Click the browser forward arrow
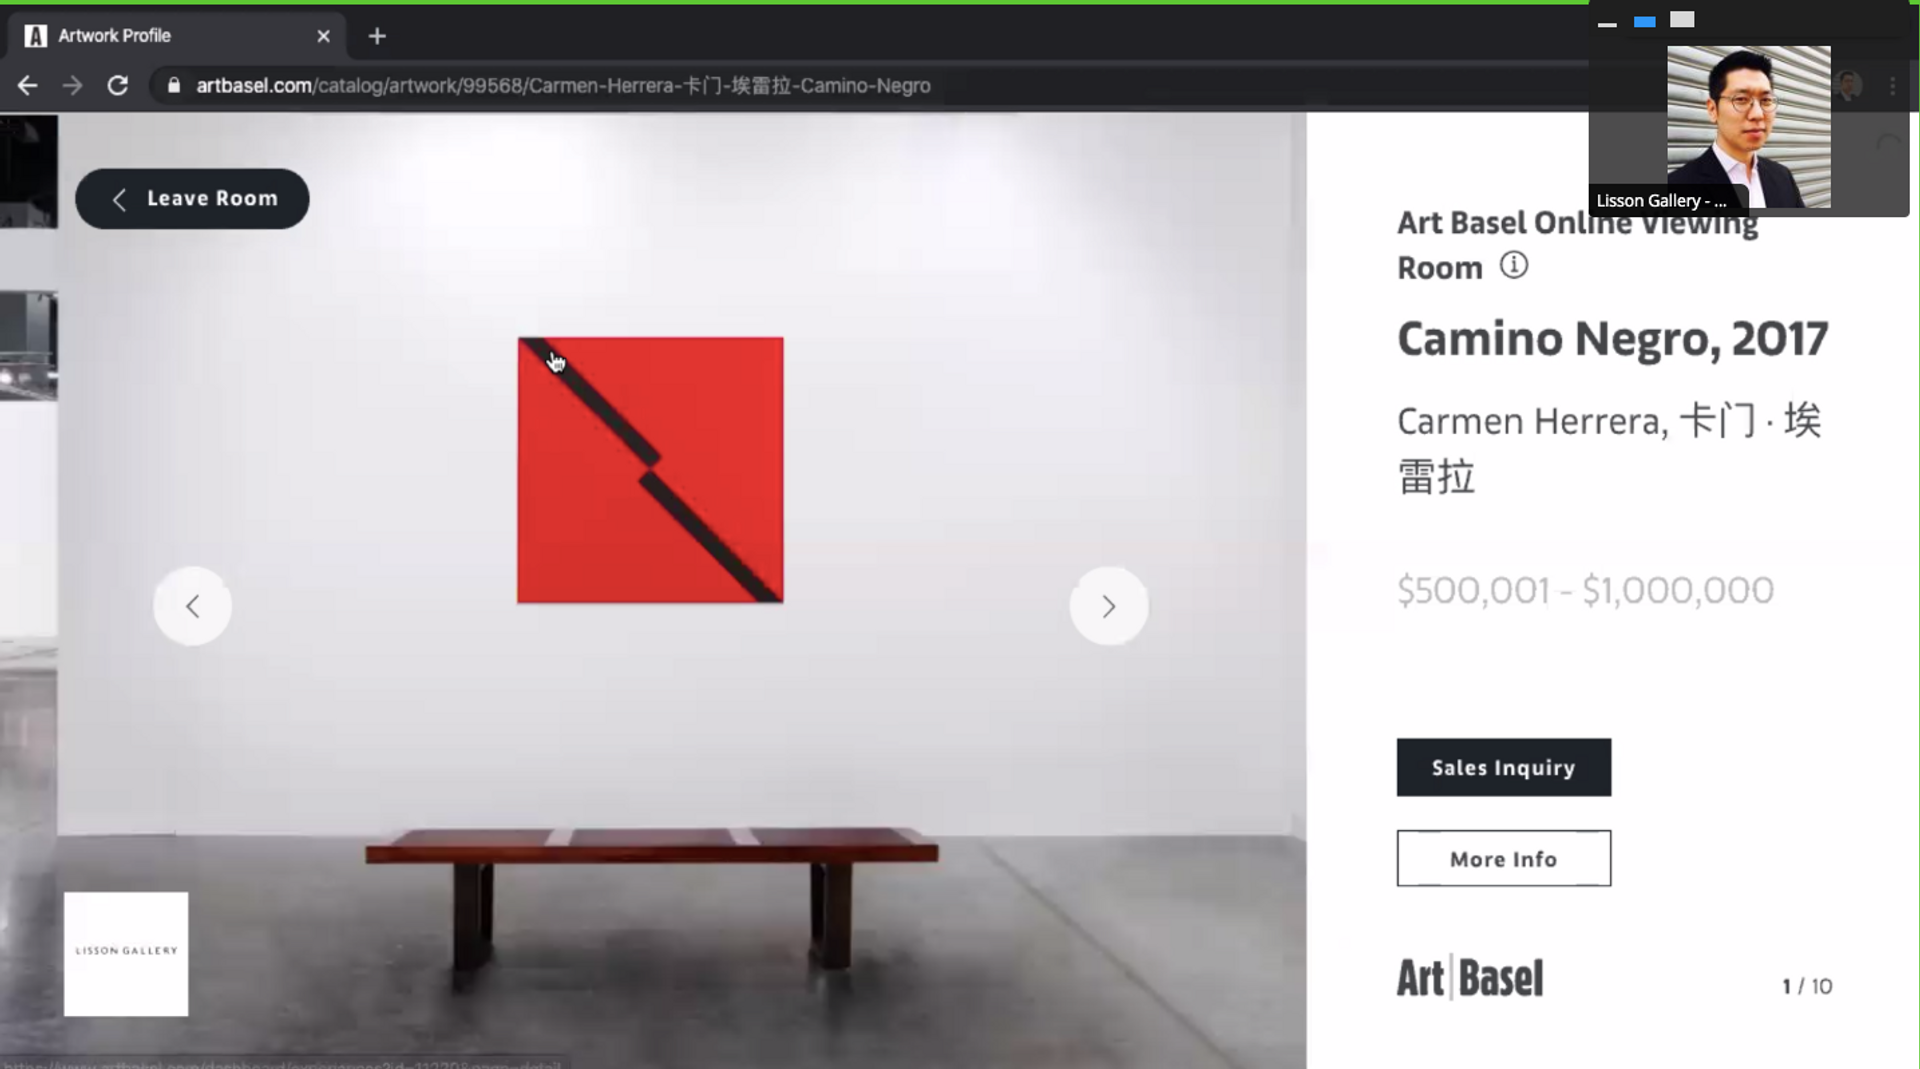The image size is (1920, 1069). [72, 86]
